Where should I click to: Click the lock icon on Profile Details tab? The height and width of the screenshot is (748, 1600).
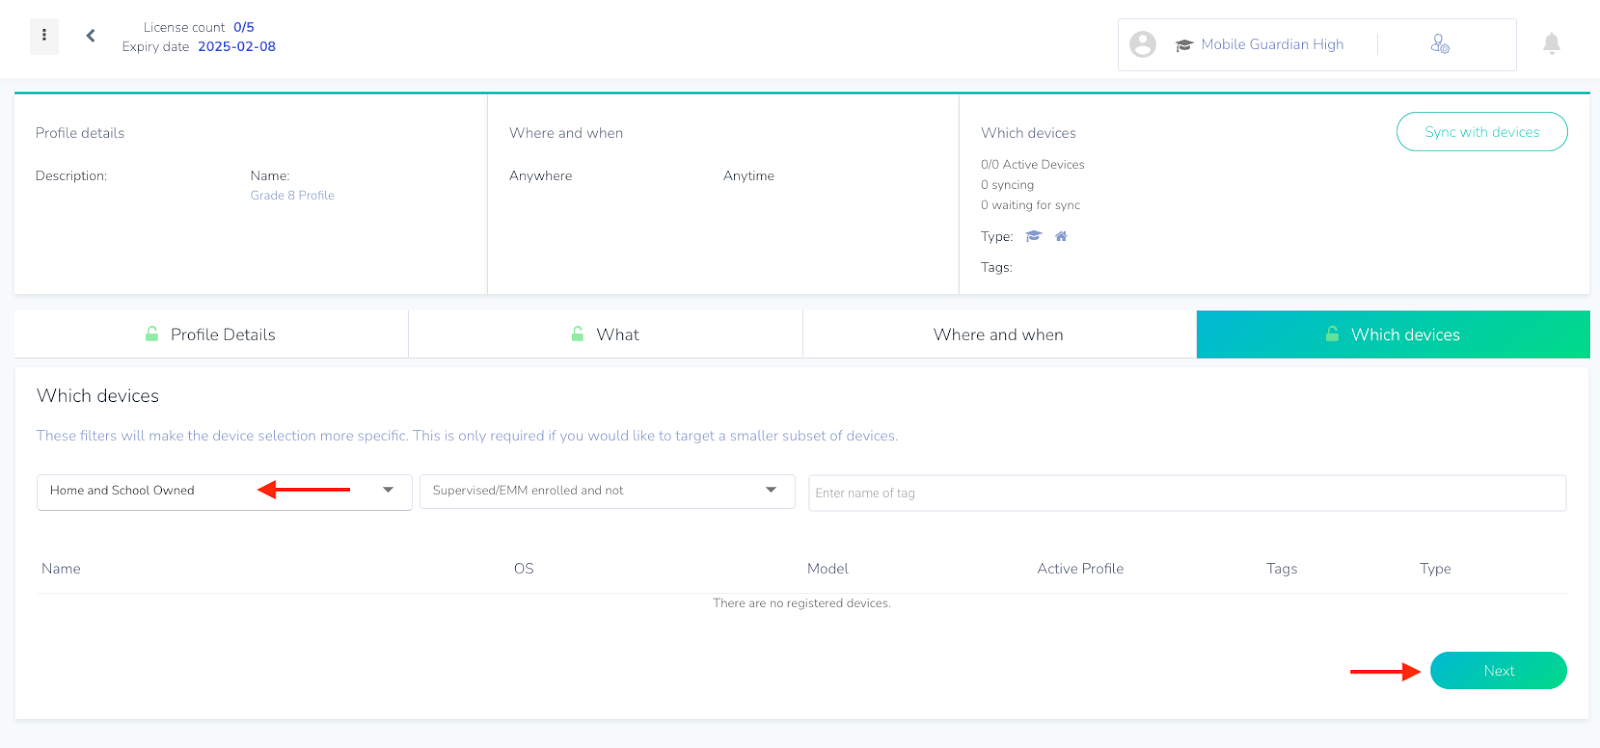click(x=151, y=334)
